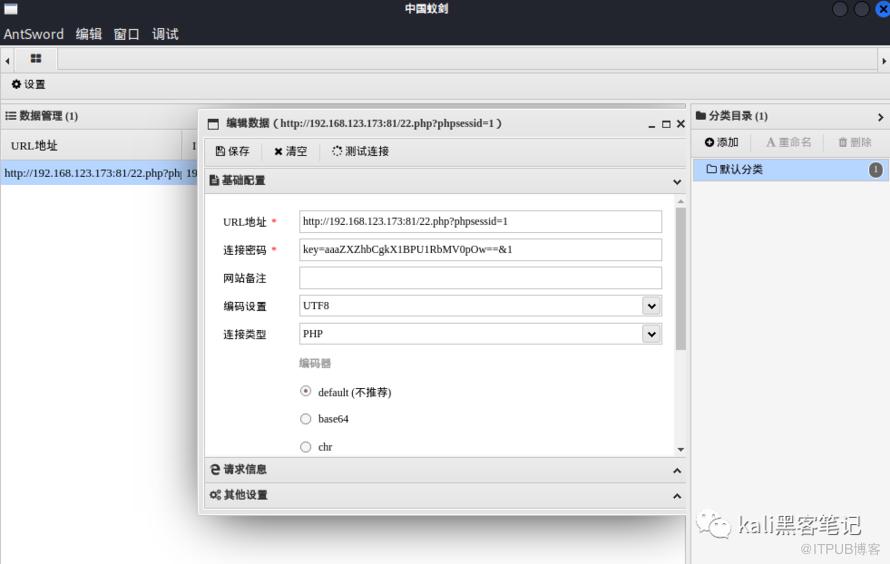Click the 默认分类 count badge
Screen dimensions: 890x564
pyautogui.click(x=876, y=170)
